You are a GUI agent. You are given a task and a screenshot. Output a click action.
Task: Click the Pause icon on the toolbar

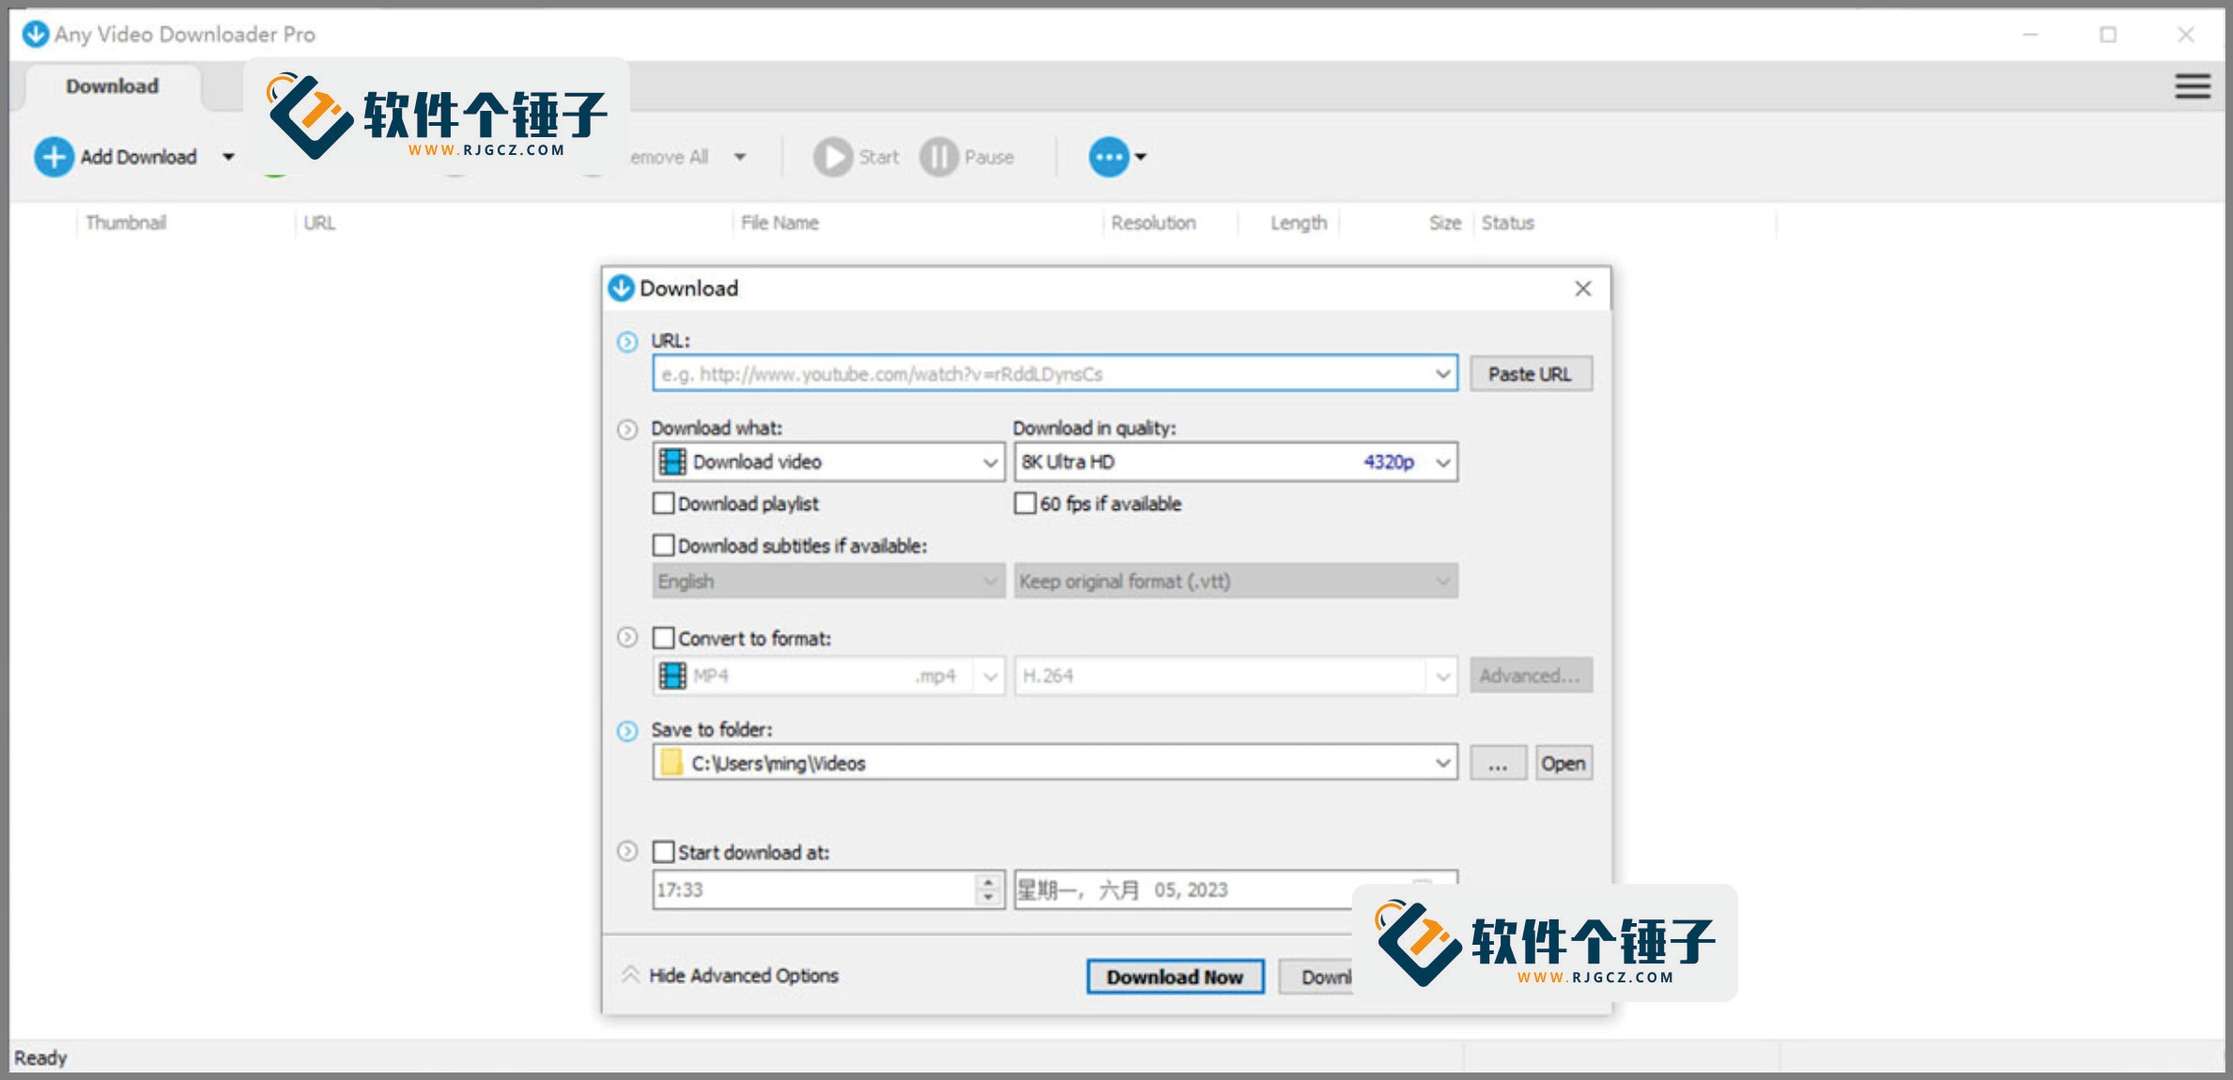click(937, 156)
